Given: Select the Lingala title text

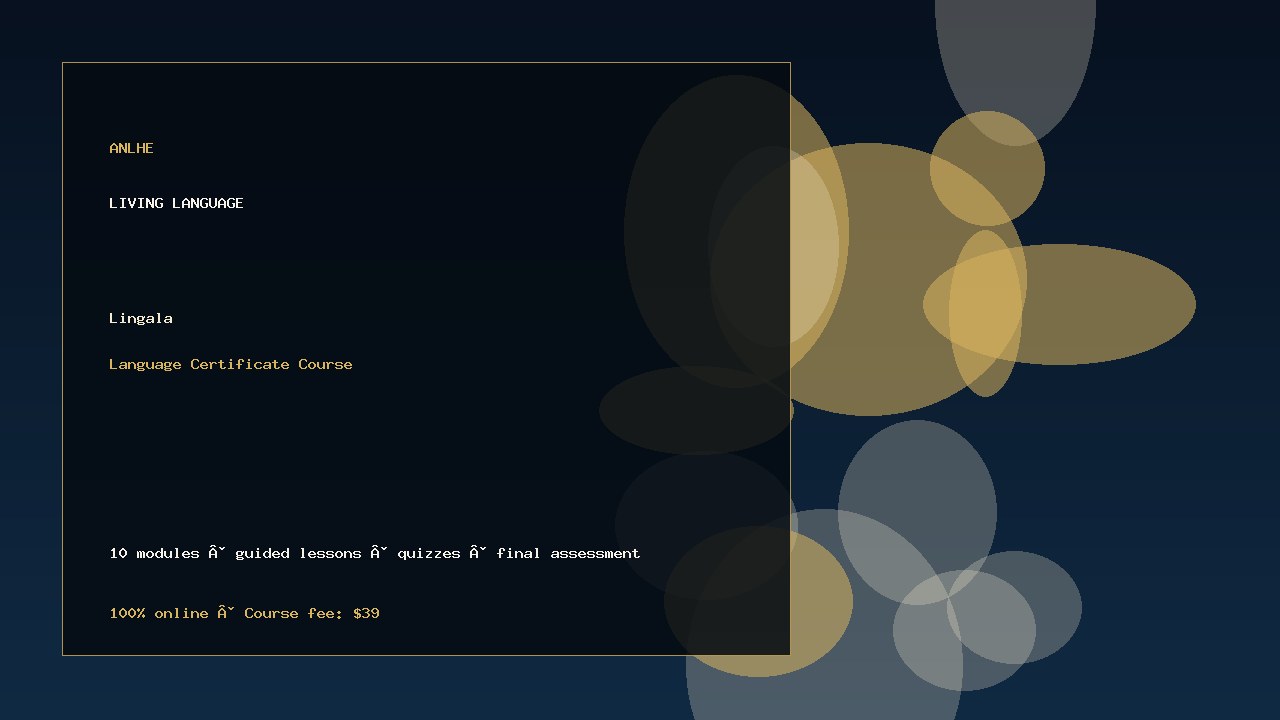Looking at the screenshot, I should pyautogui.click(x=141, y=318).
